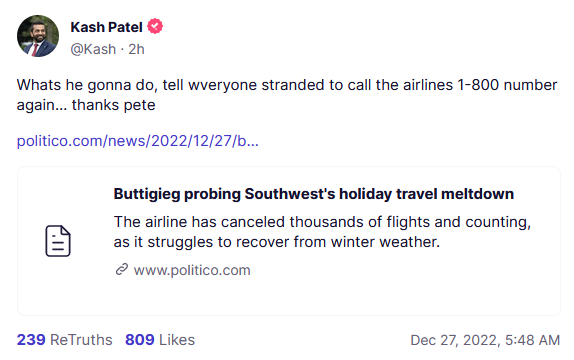574x360 pixels.
Task: Follow the politico.com/news/2022/12/27 link
Action: click(138, 141)
